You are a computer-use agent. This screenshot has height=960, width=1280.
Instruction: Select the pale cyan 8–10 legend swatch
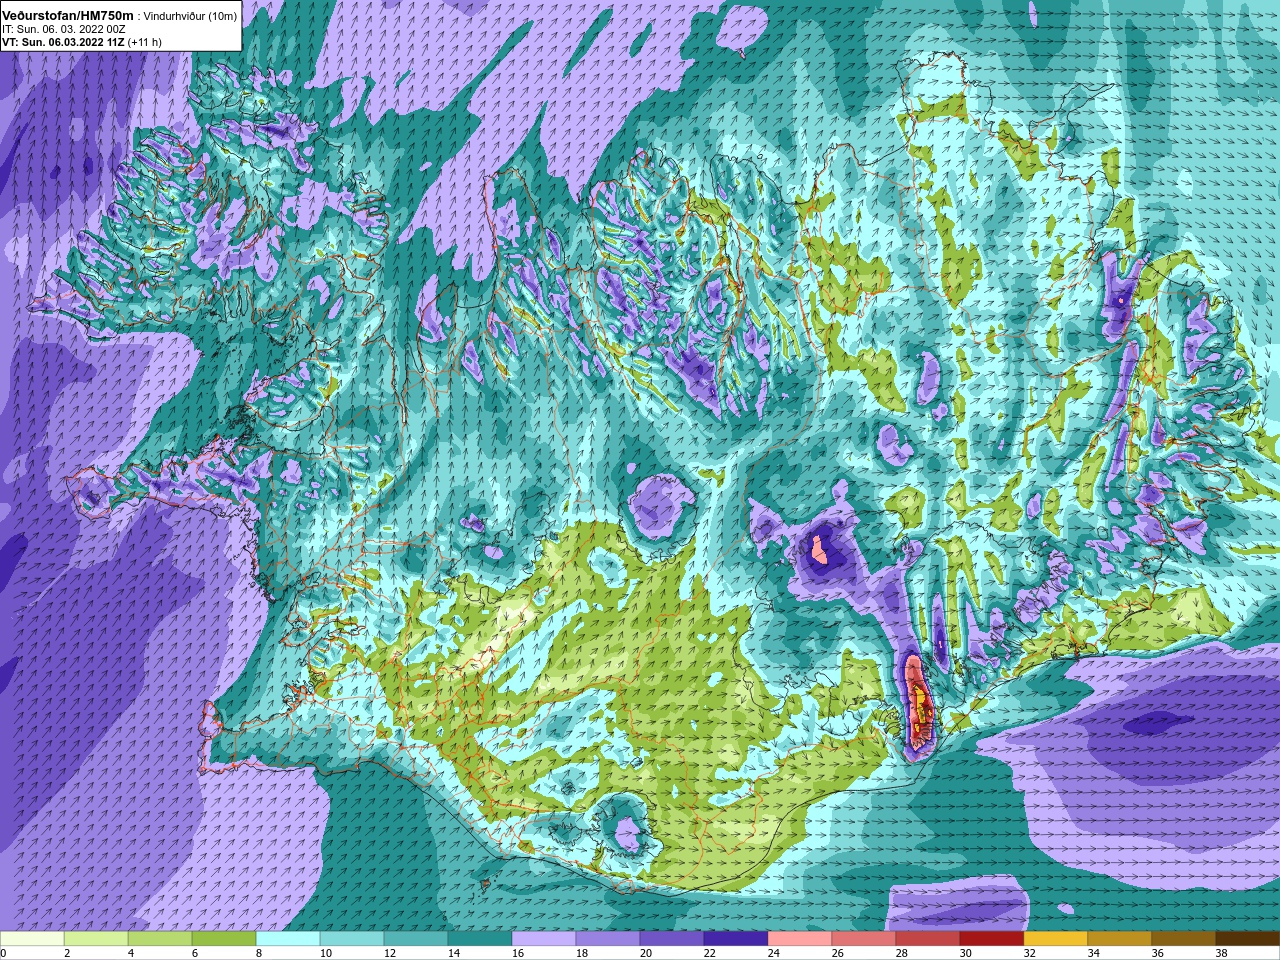click(288, 940)
